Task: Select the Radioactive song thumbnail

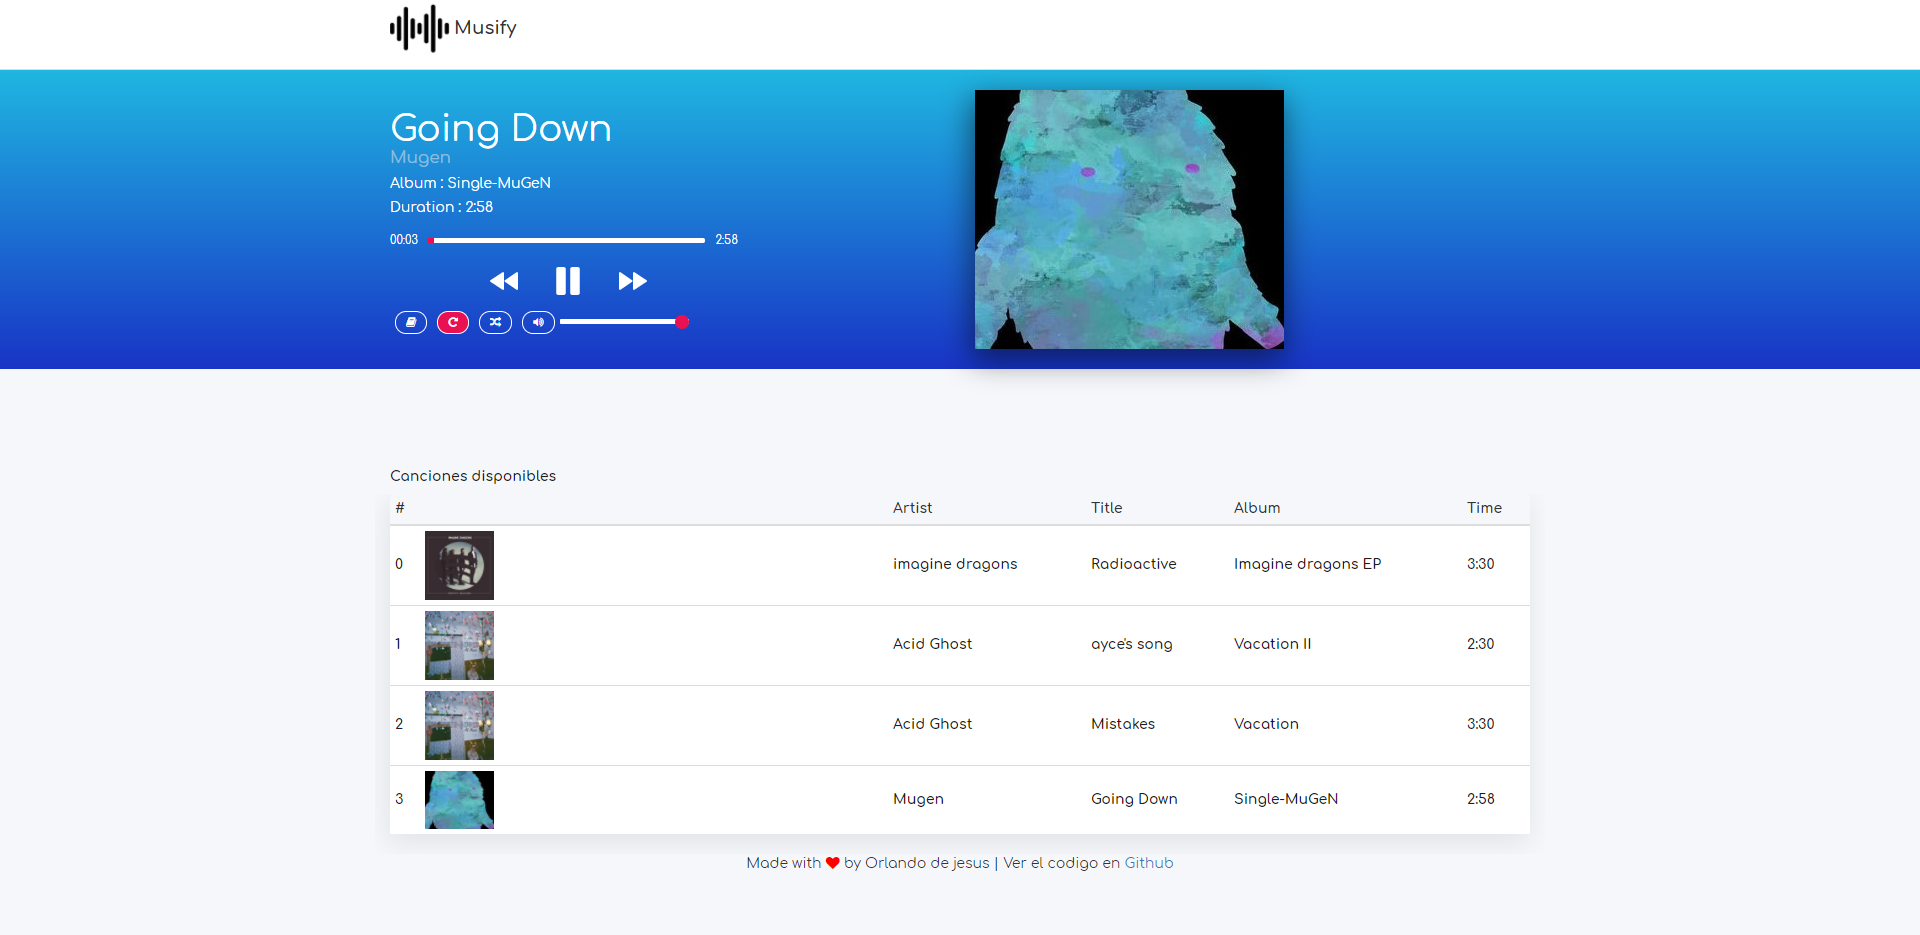Action: point(459,565)
